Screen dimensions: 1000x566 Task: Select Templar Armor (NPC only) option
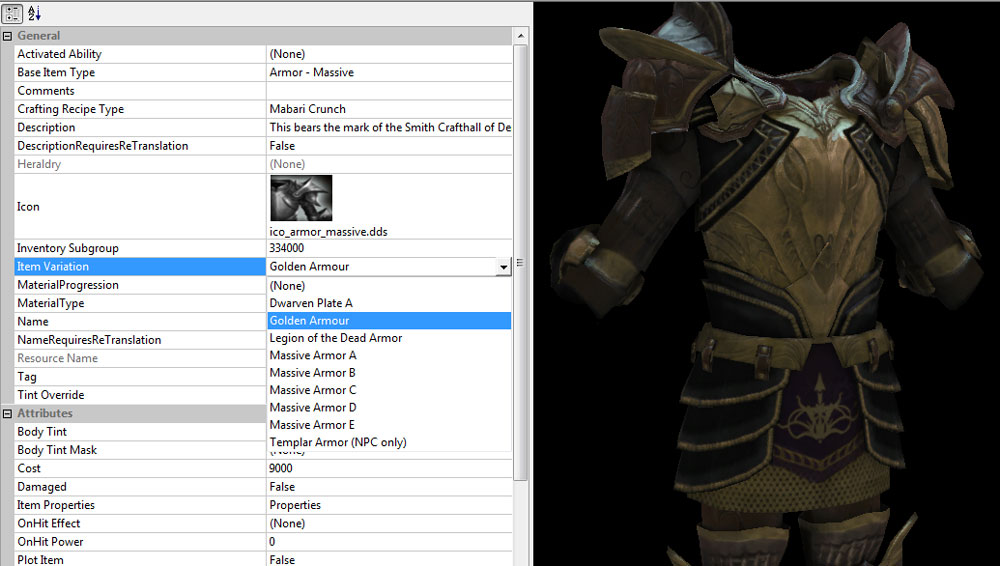tap(338, 442)
